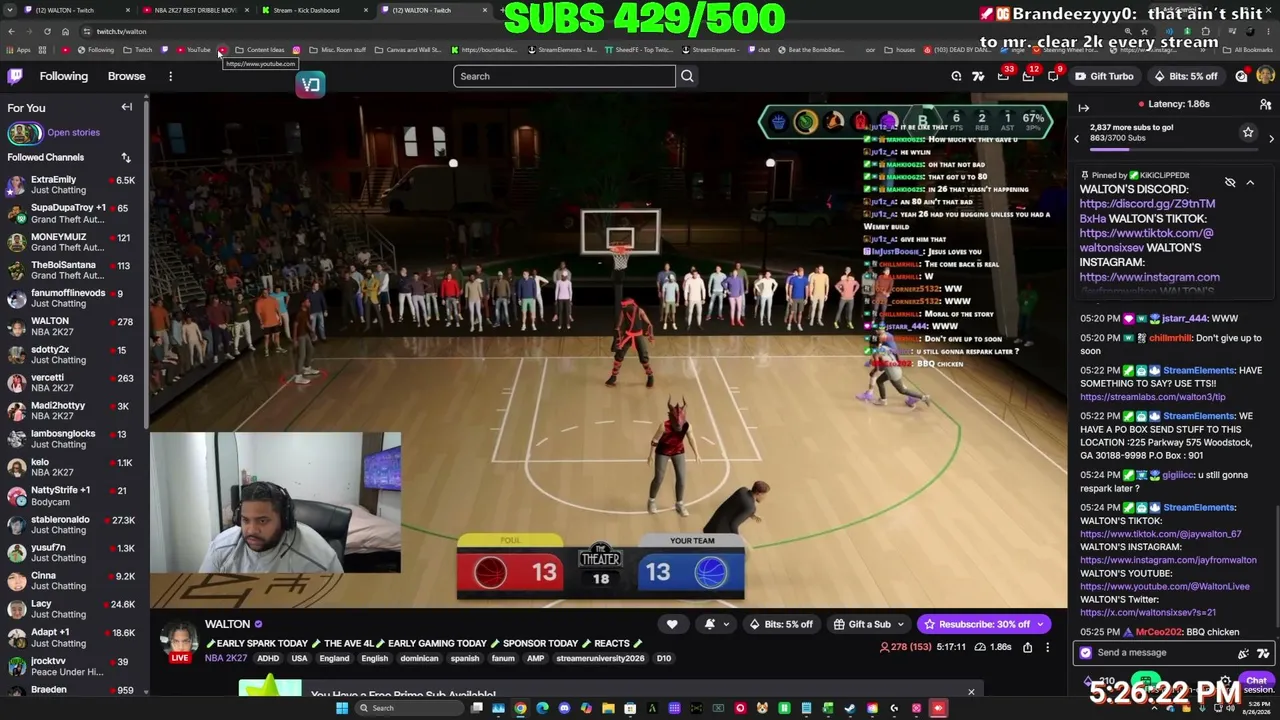Sort the Followed Channels list
This screenshot has height=720, width=1280.
[x=126, y=157]
